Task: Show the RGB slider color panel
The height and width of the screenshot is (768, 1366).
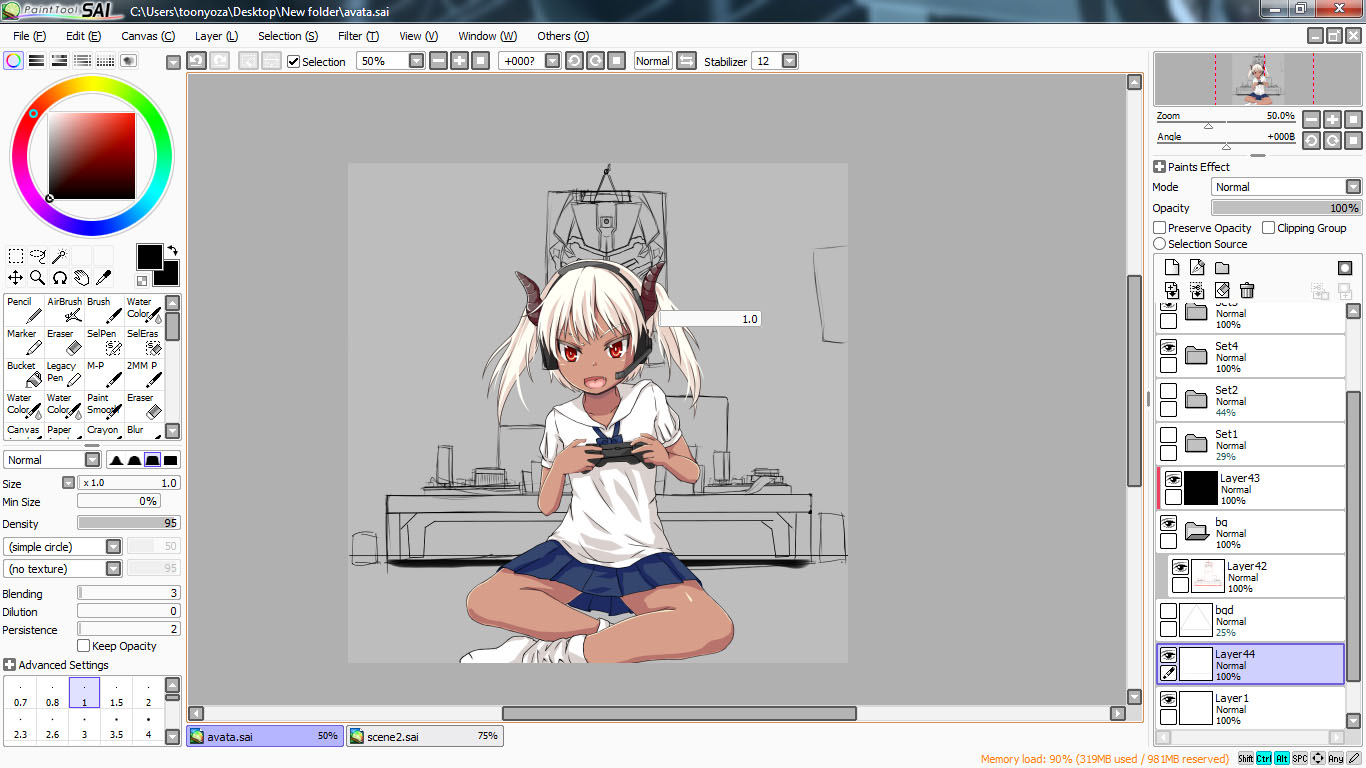Action: (x=37, y=61)
